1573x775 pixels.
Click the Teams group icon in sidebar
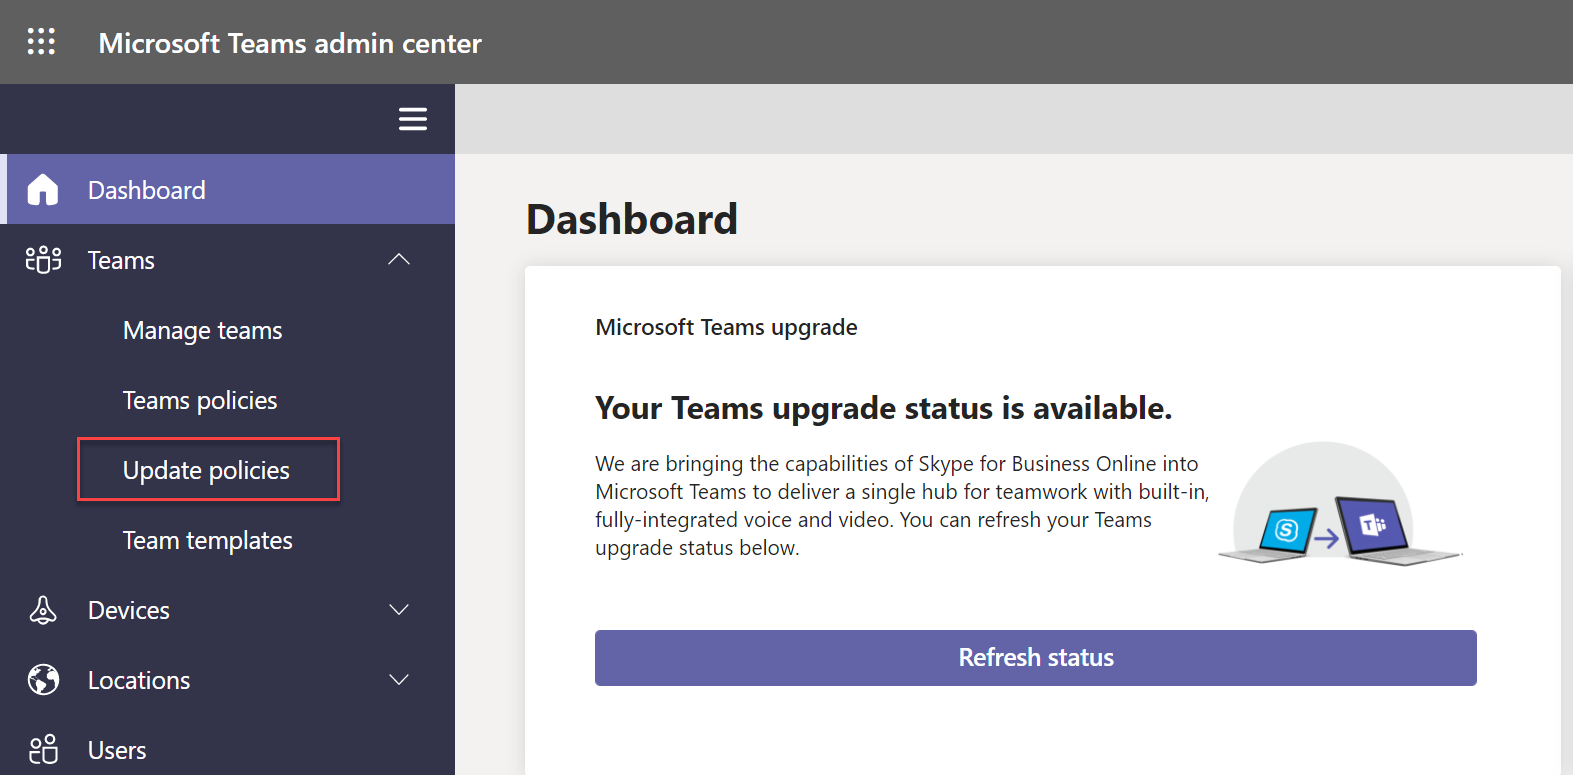(x=43, y=260)
